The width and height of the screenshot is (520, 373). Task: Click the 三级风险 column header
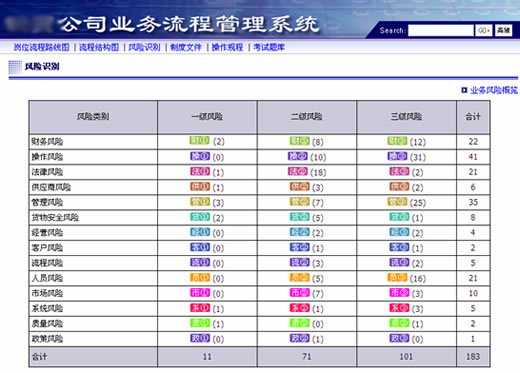pyautogui.click(x=406, y=117)
